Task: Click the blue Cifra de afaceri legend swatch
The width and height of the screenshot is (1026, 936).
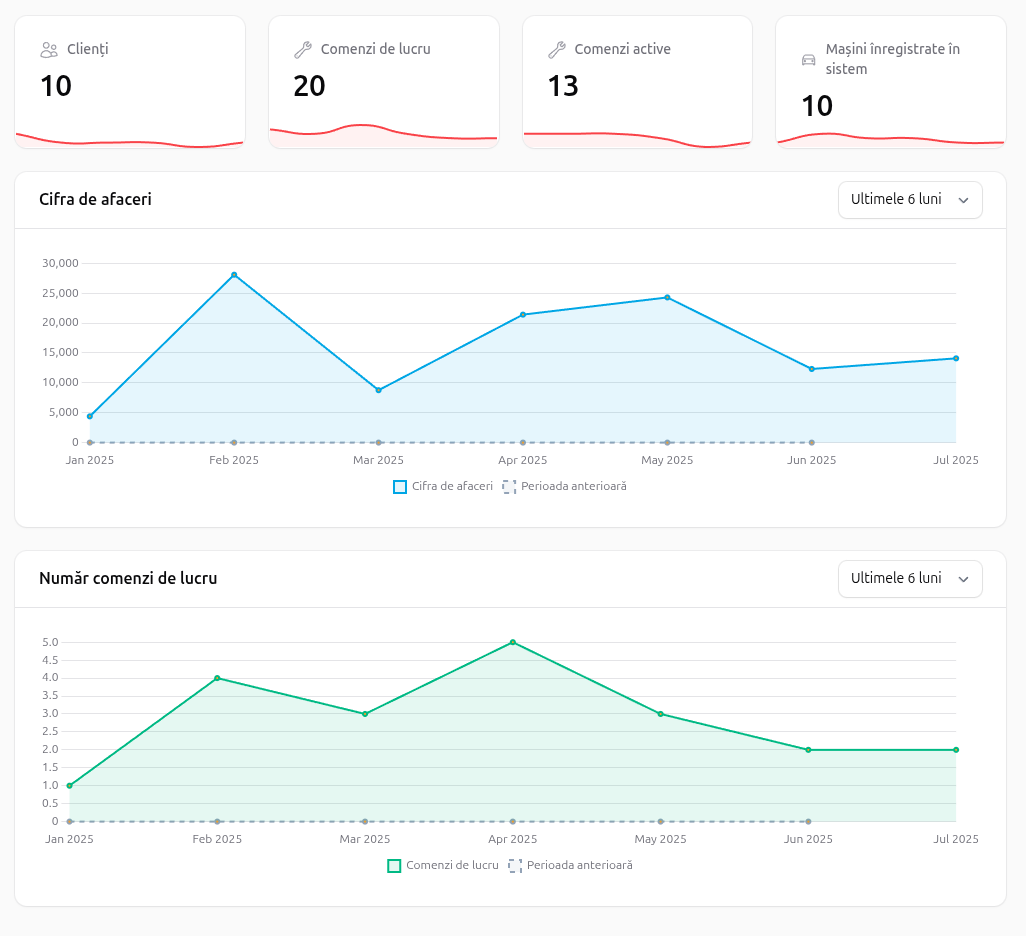Action: (400, 487)
